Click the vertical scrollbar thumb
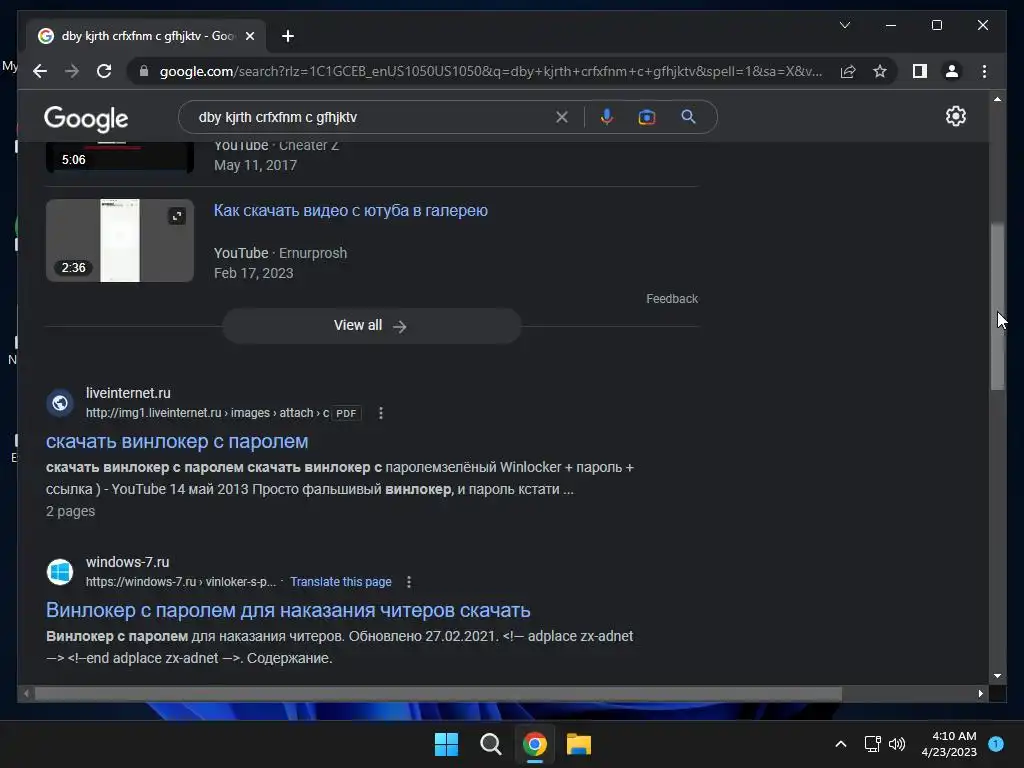The height and width of the screenshot is (768, 1024). click(997, 306)
